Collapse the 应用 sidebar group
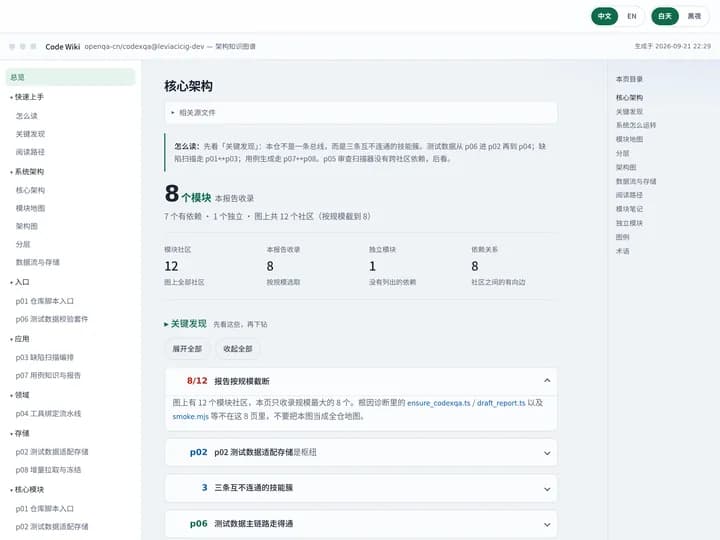Screen dimensions: 720x540 pyautogui.click(x=20, y=339)
